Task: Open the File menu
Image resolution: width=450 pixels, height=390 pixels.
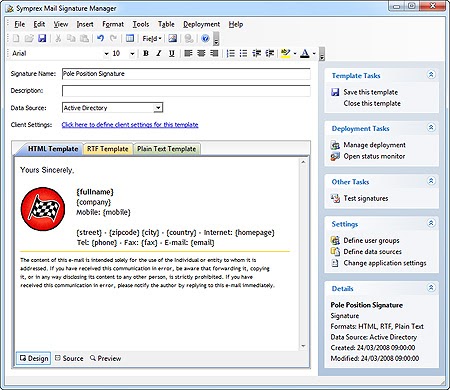Action: (x=20, y=24)
